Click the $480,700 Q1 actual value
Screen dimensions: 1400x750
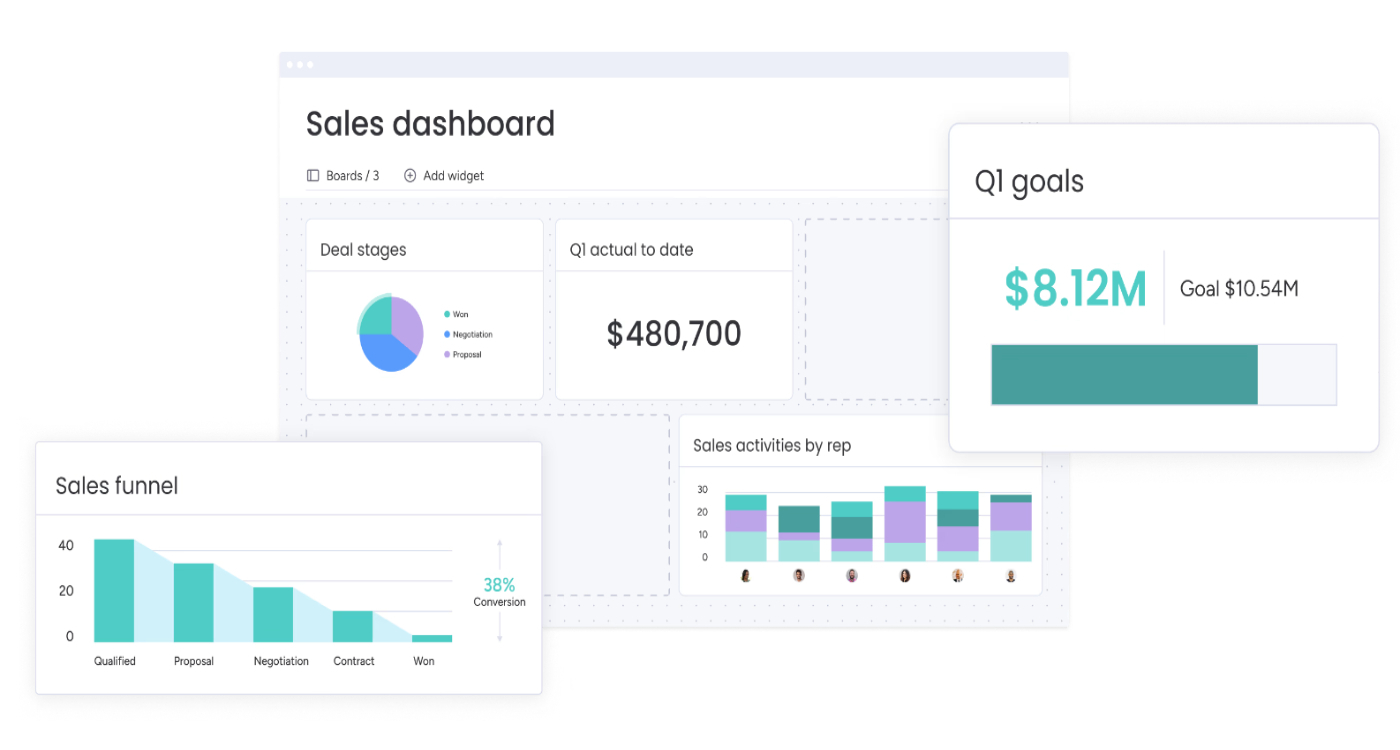[674, 334]
